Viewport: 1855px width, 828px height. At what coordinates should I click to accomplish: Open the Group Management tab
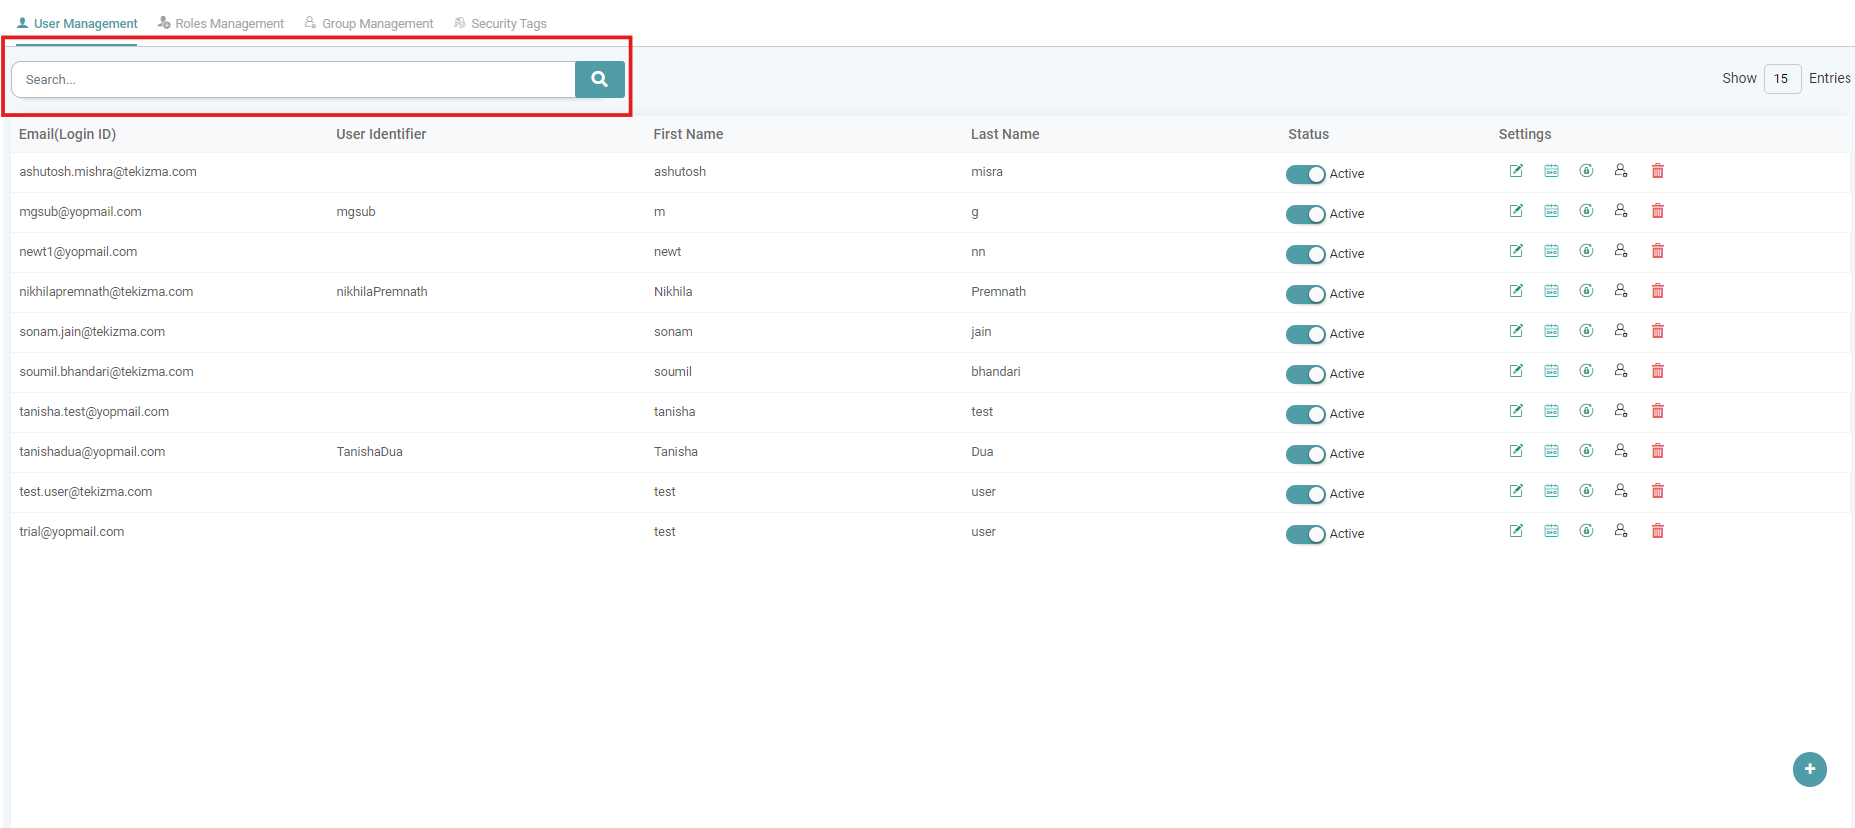pyautogui.click(x=369, y=23)
